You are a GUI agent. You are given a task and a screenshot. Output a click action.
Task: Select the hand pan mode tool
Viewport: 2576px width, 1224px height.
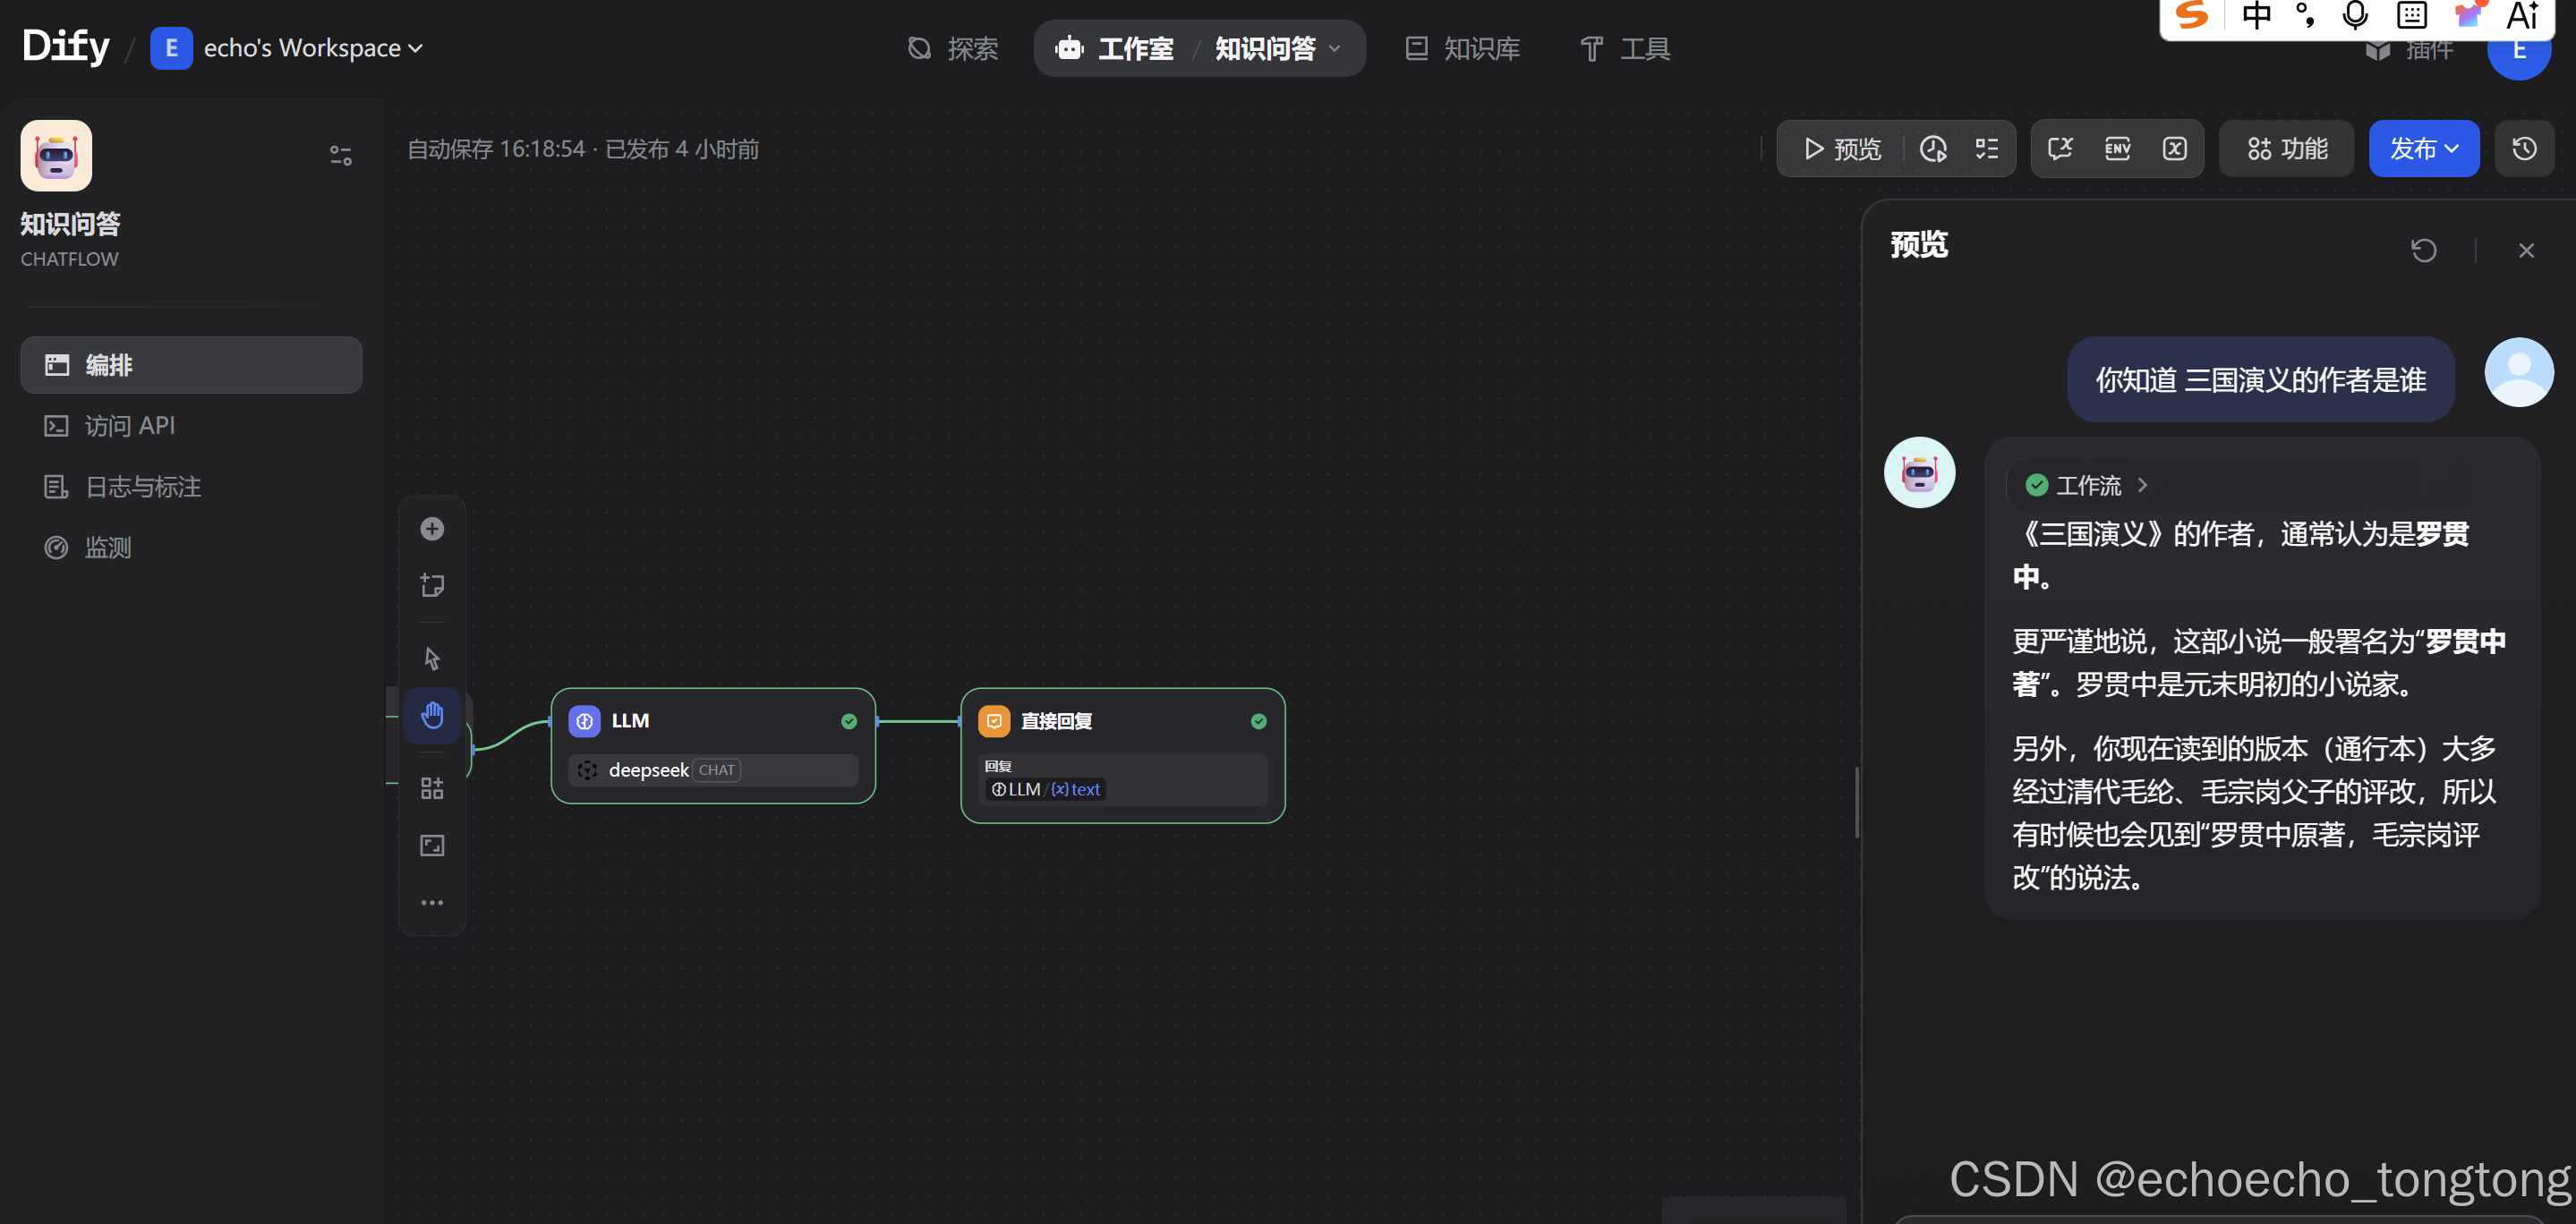pos(432,715)
